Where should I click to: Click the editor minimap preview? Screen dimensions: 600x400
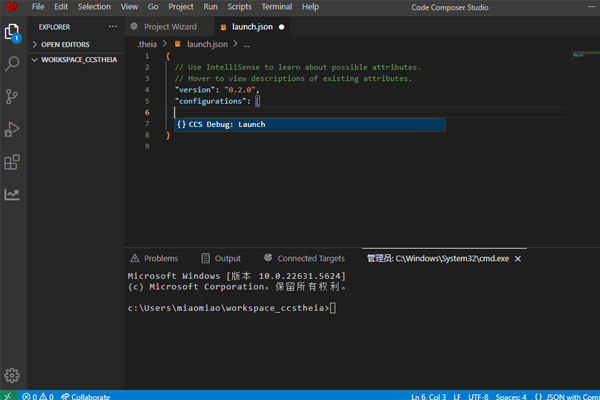tap(585, 55)
